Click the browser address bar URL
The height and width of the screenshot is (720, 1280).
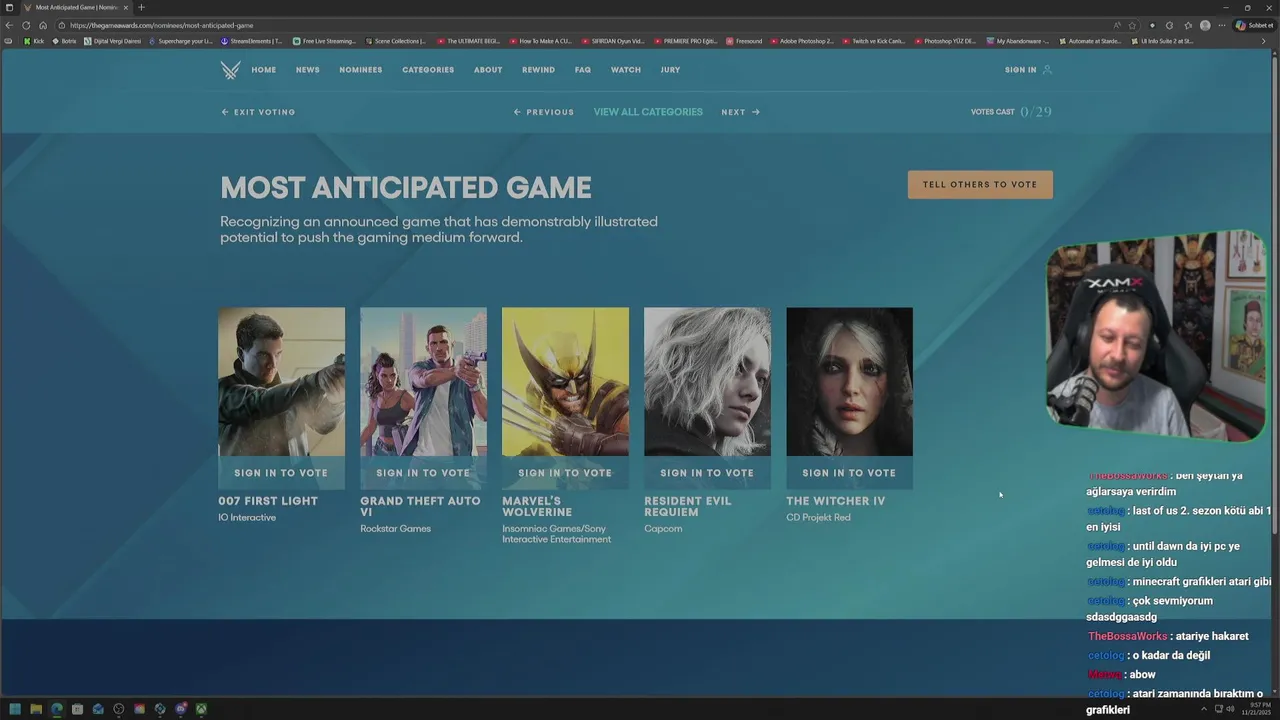tap(161, 25)
